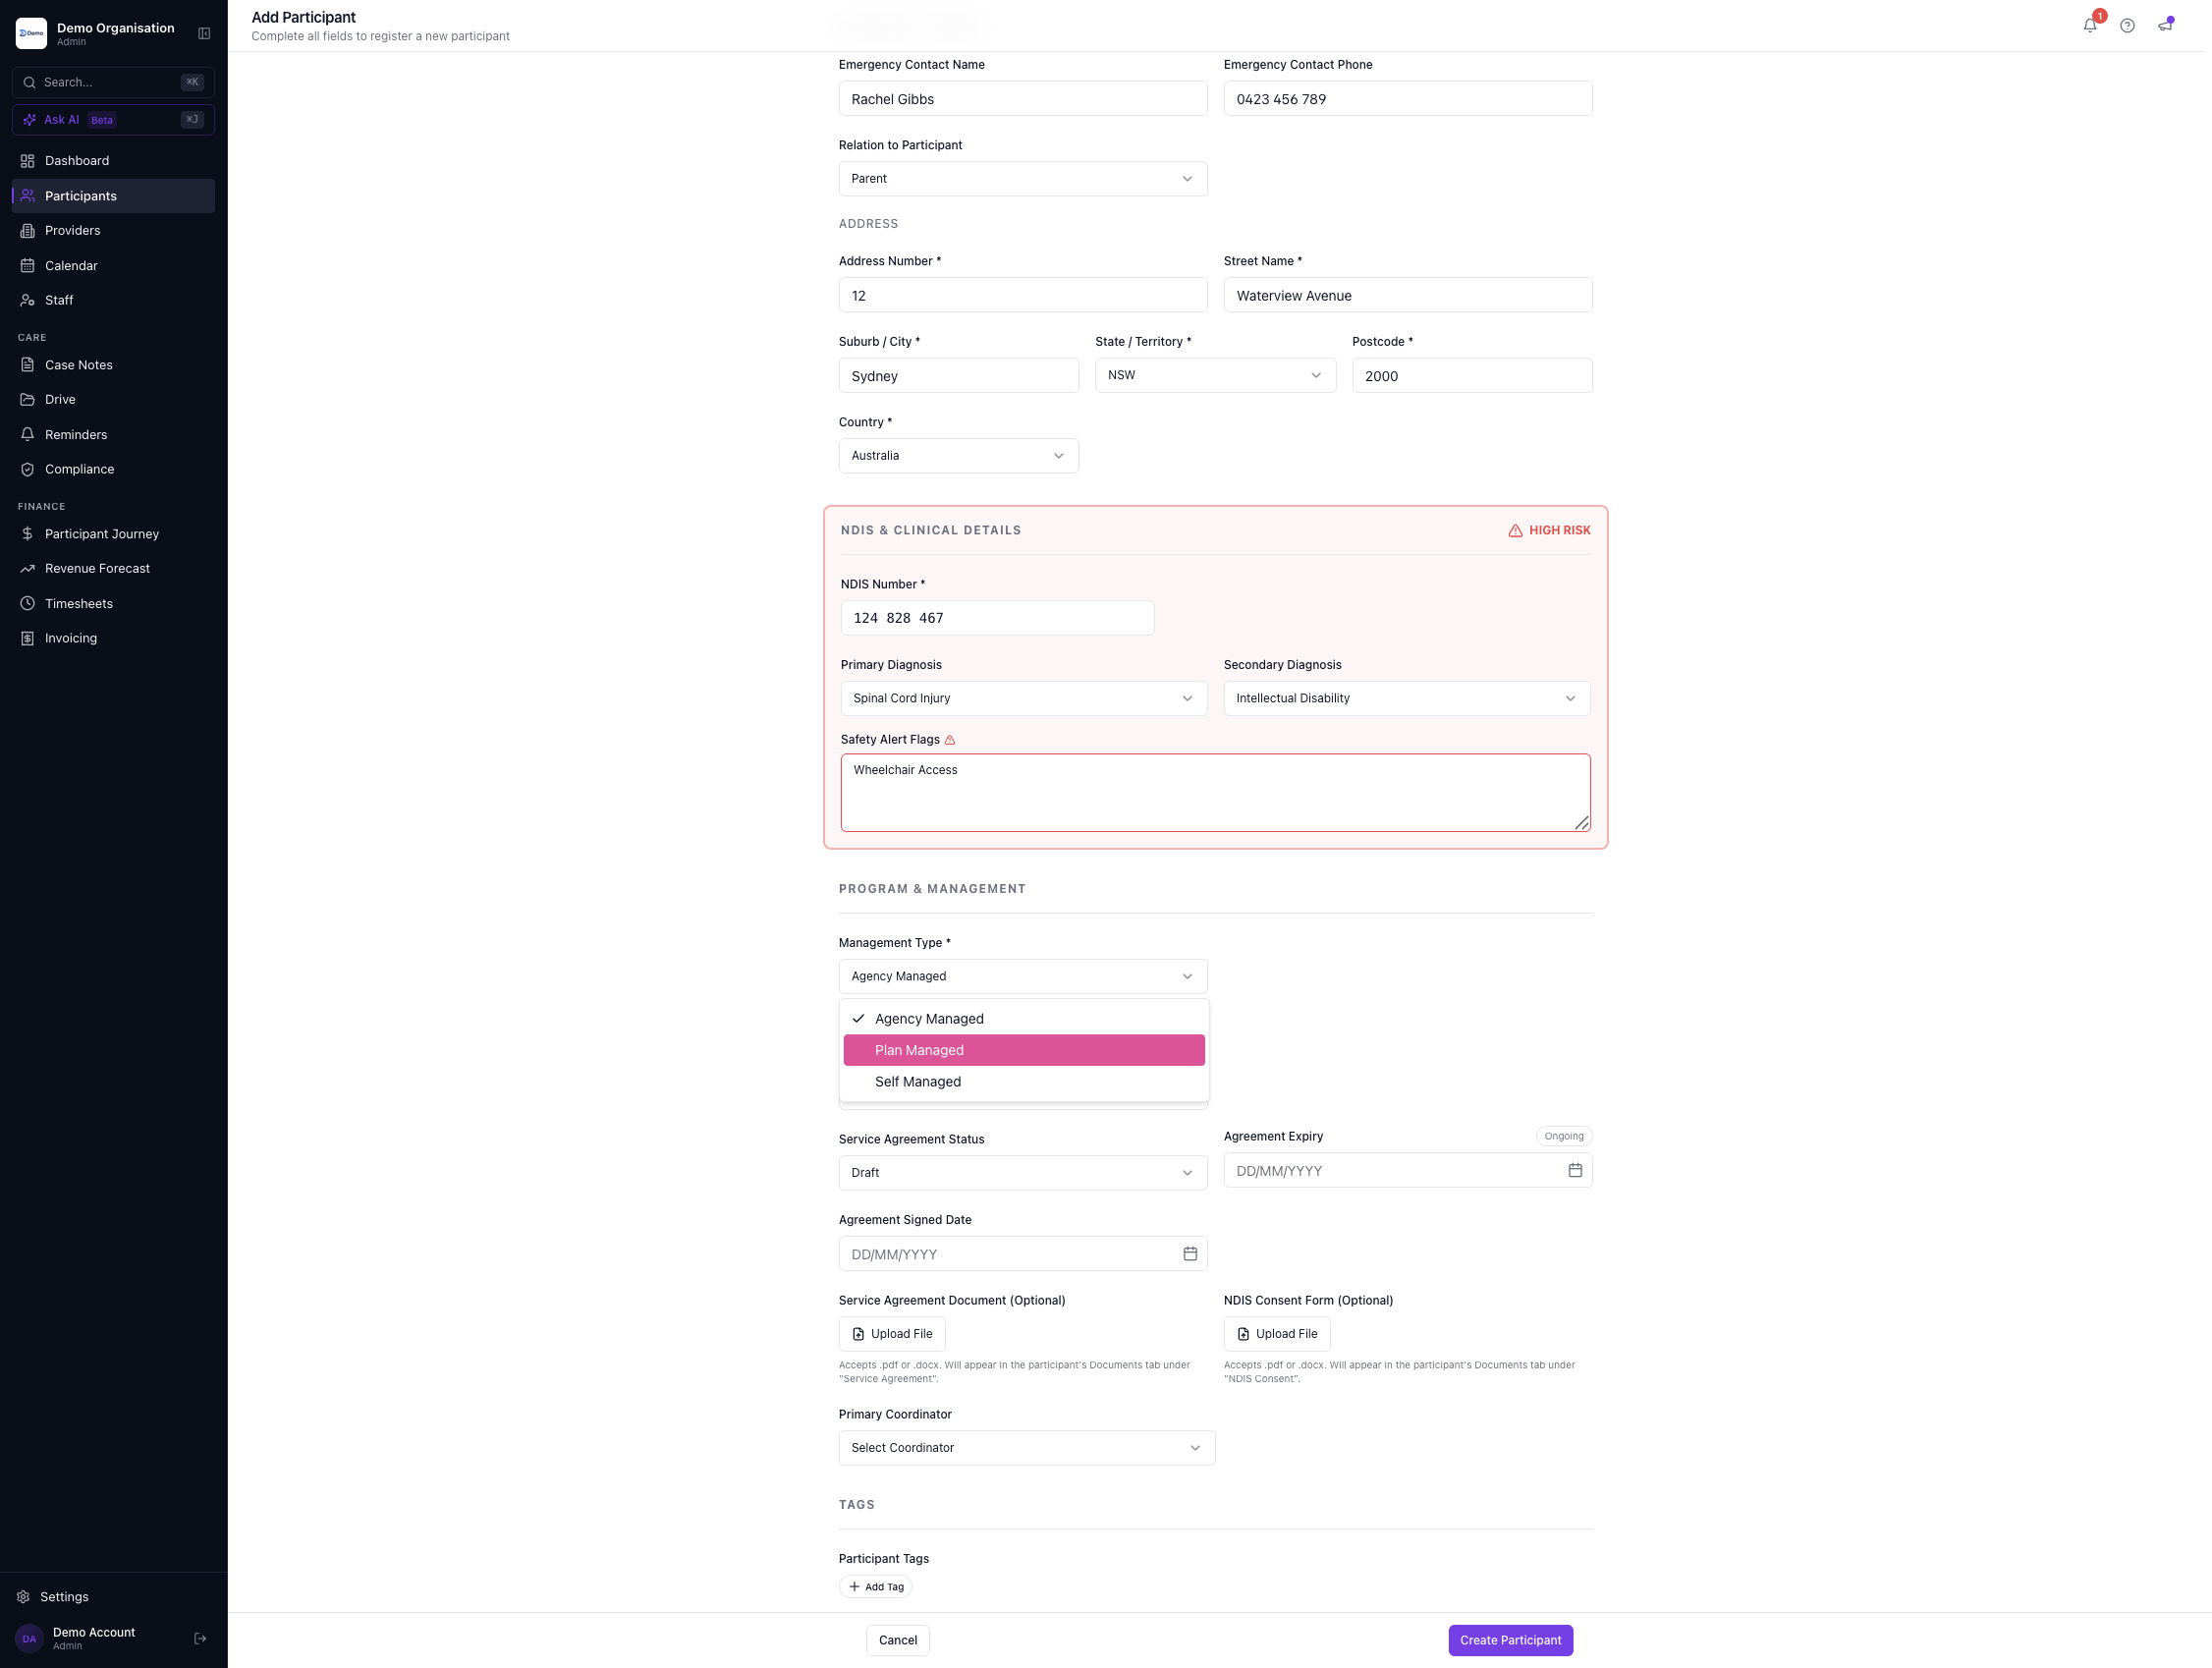Viewport: 2212px width, 1668px height.
Task: Open the help question mark icon
Action: (x=2127, y=26)
